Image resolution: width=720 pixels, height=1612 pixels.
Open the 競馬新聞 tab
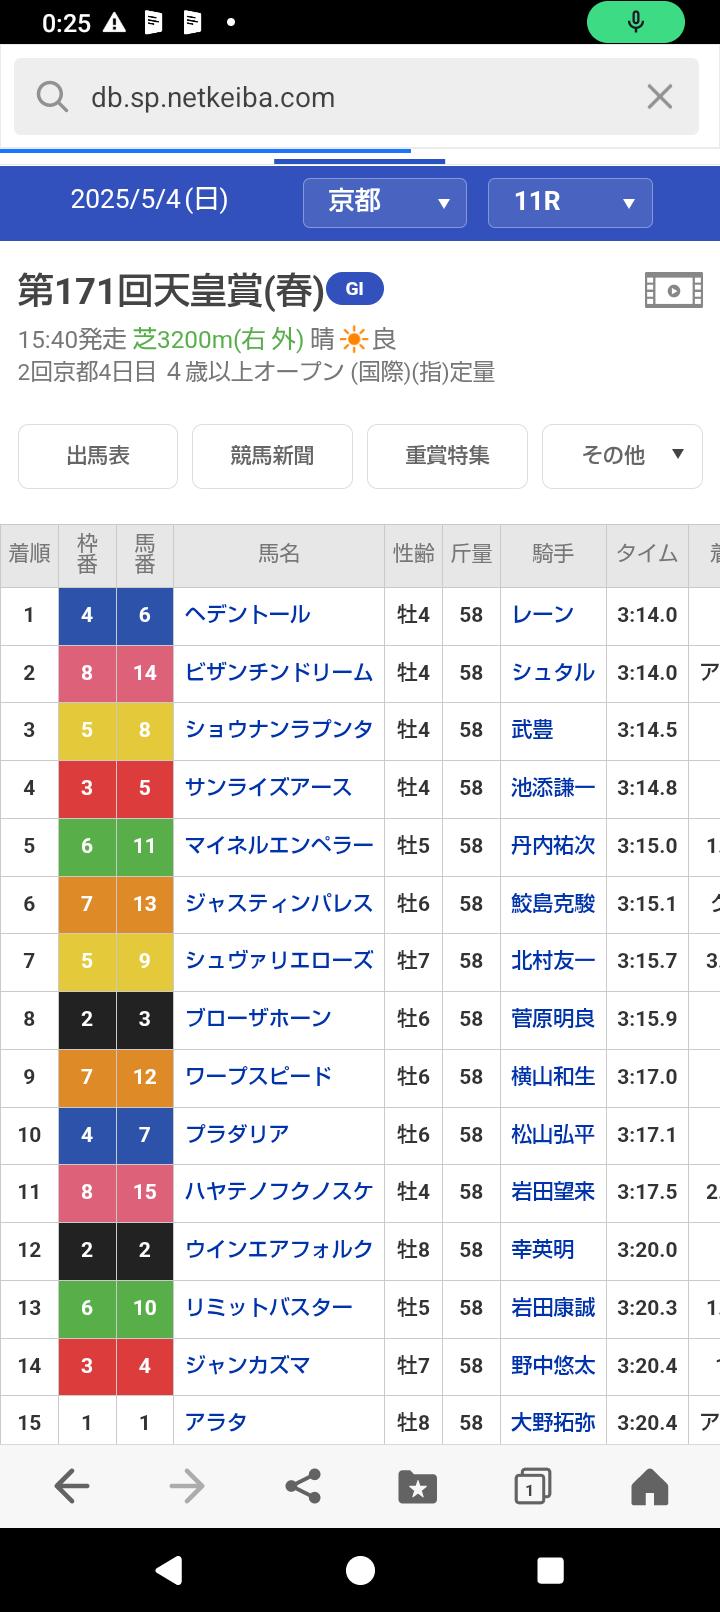coord(272,456)
